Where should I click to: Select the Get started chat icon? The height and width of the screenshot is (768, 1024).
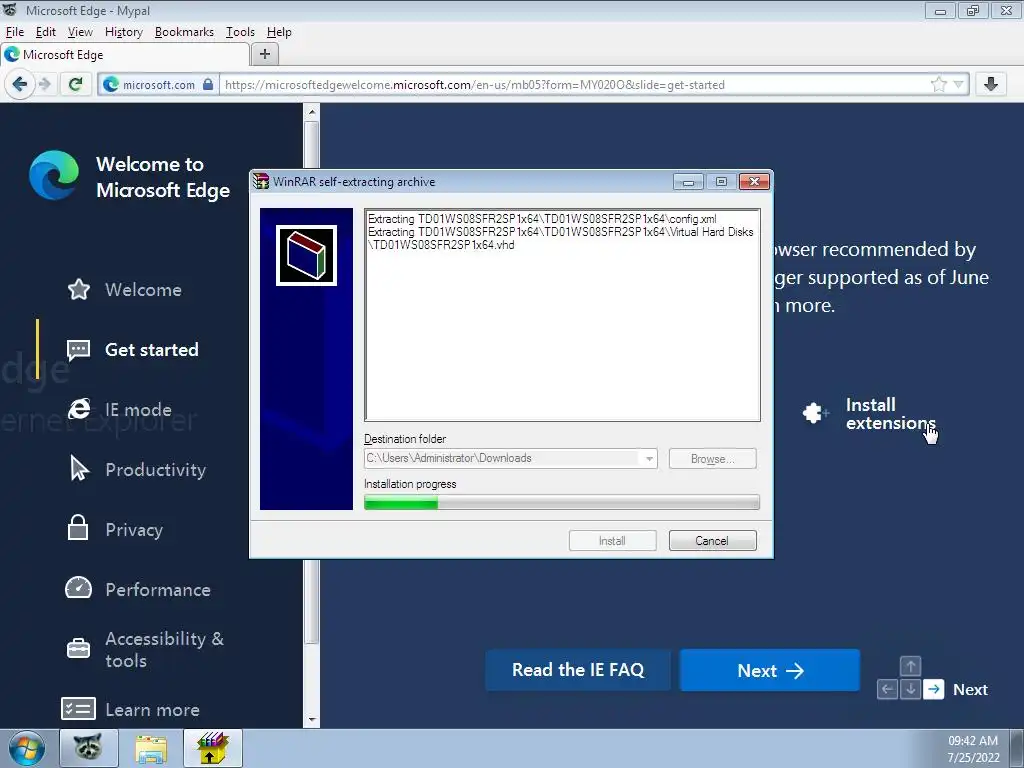click(78, 350)
